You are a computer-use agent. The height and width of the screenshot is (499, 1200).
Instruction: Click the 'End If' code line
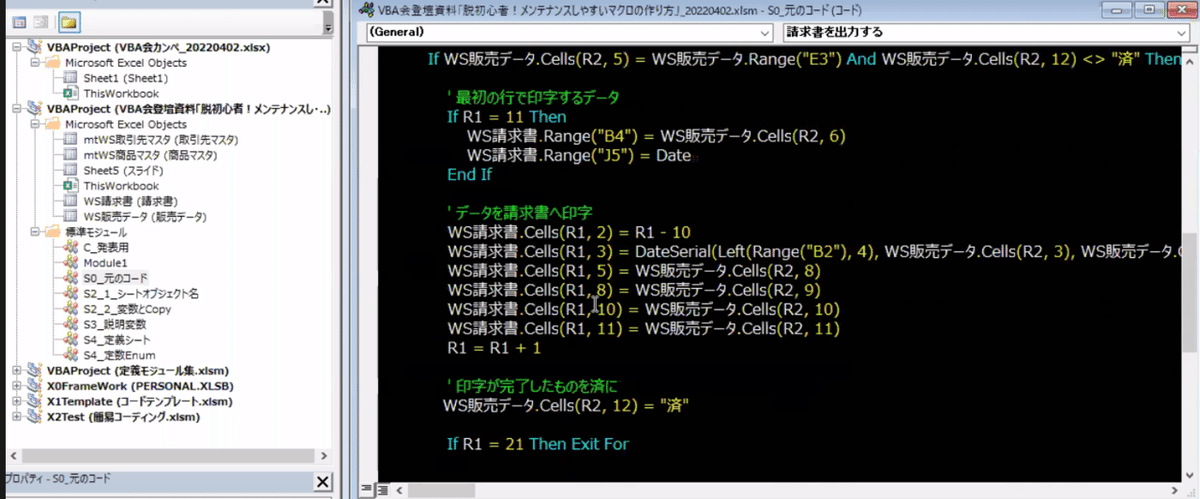click(469, 174)
